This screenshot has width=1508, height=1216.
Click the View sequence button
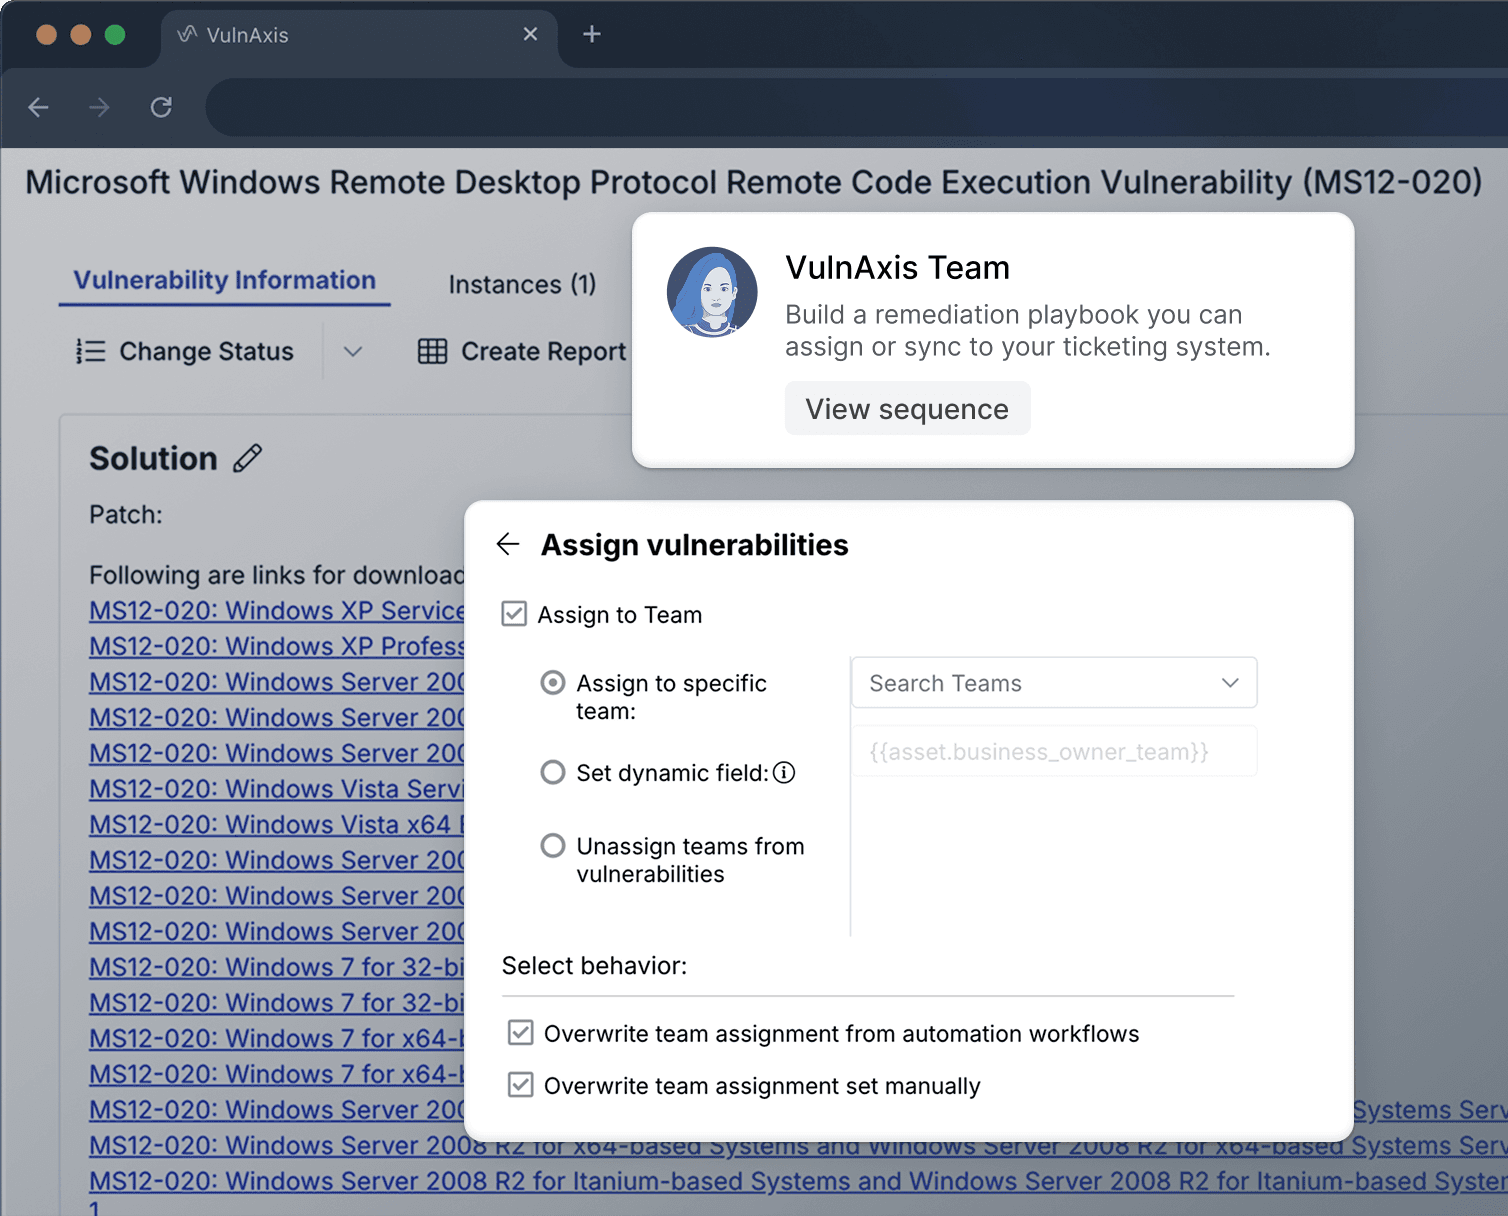coord(907,409)
